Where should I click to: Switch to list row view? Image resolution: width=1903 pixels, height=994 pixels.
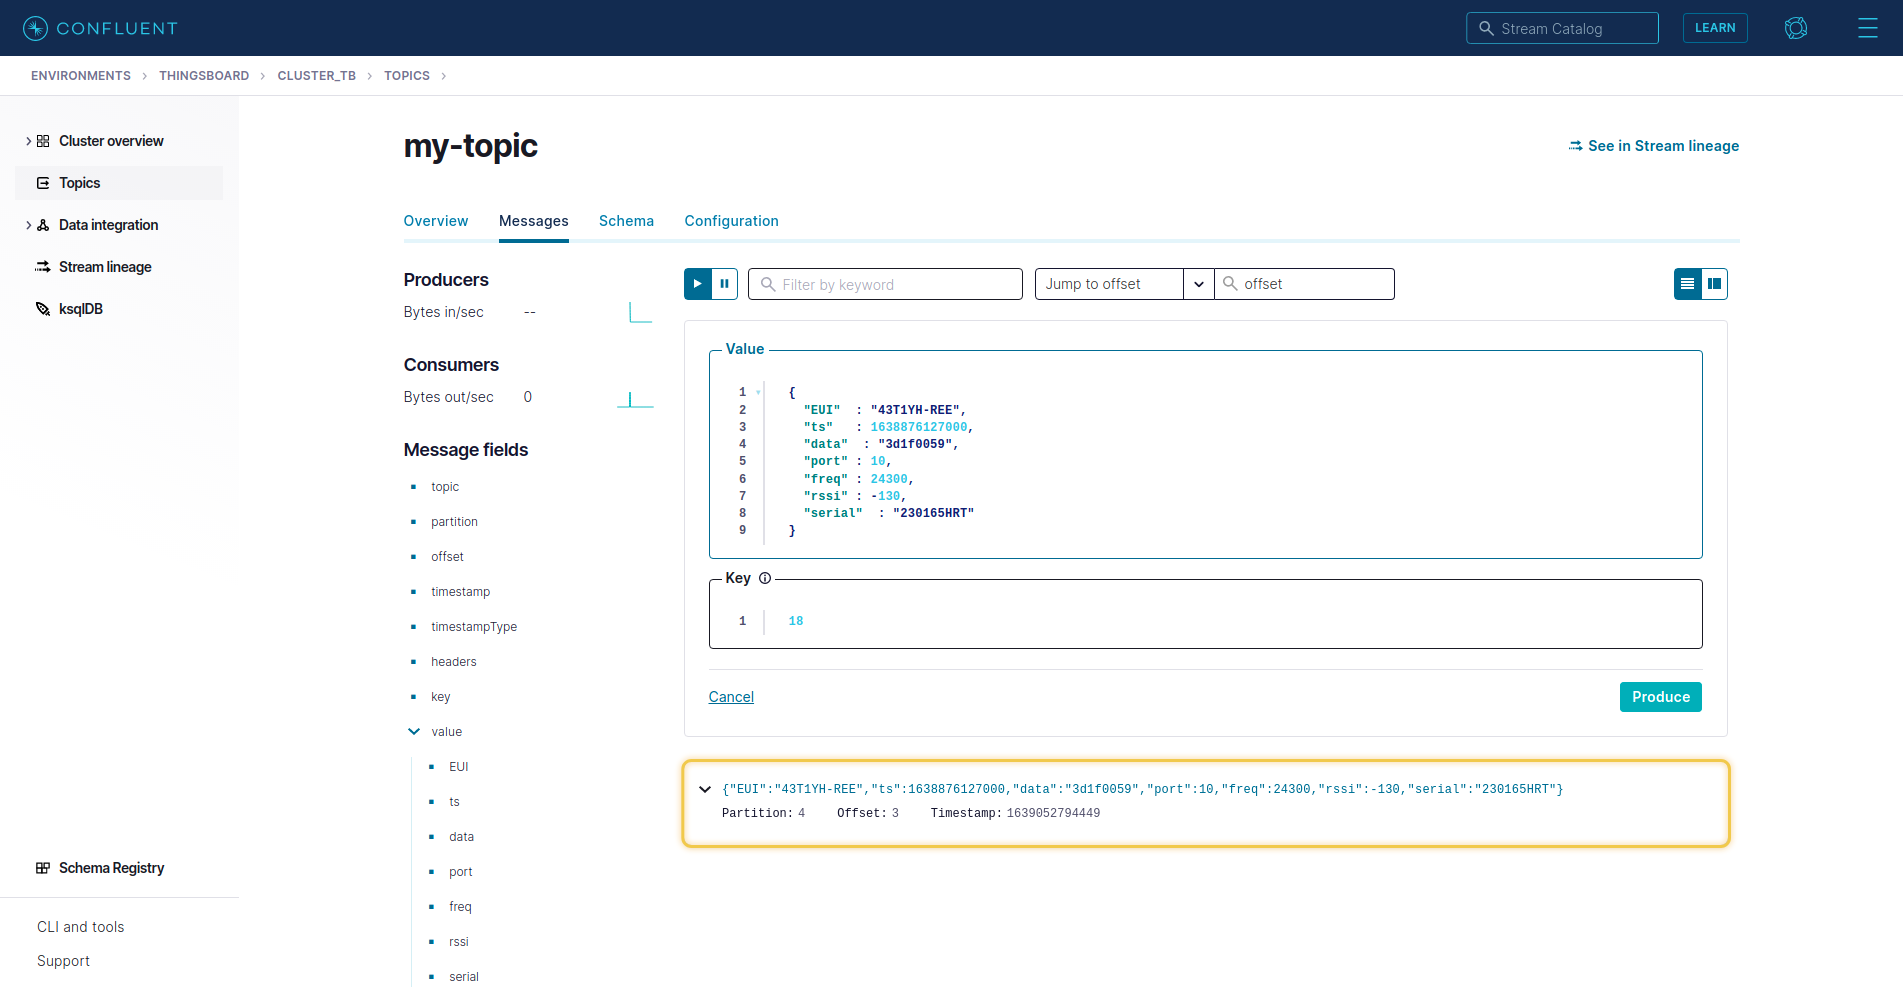[1687, 284]
